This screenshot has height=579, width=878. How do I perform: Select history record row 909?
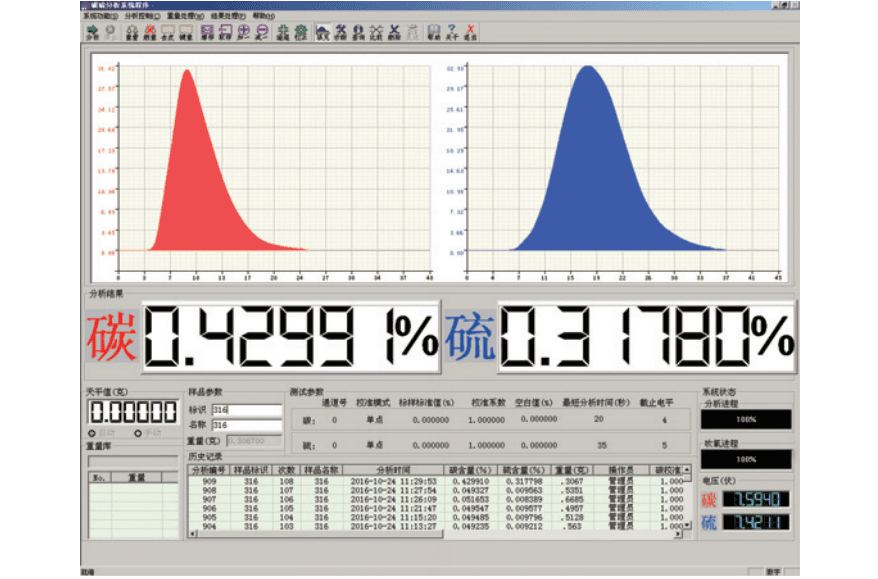(209, 481)
